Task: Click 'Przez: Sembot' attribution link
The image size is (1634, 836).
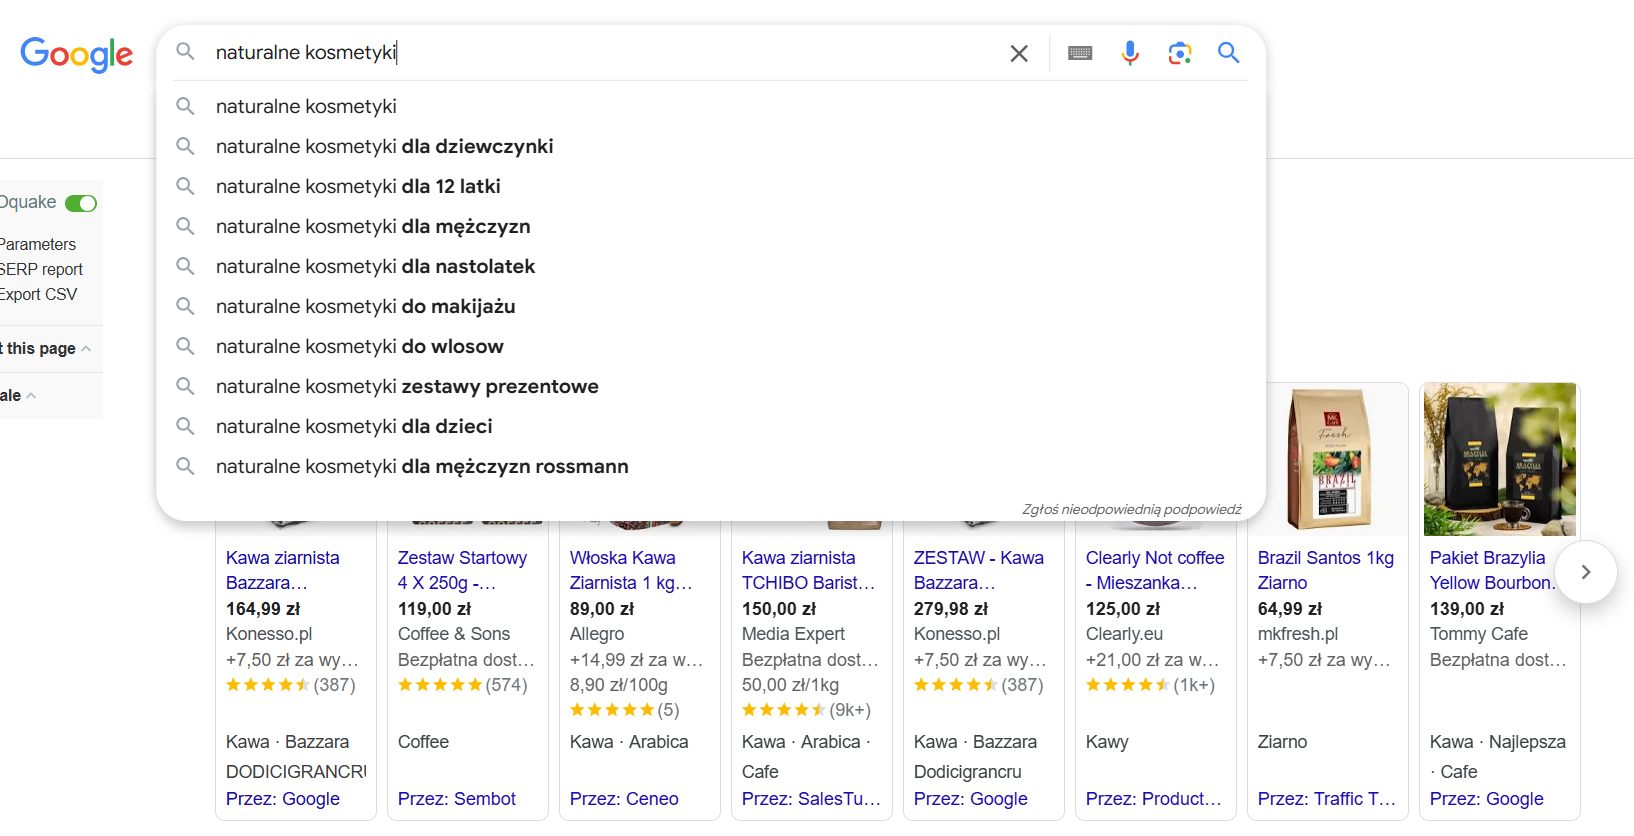Action: [457, 799]
